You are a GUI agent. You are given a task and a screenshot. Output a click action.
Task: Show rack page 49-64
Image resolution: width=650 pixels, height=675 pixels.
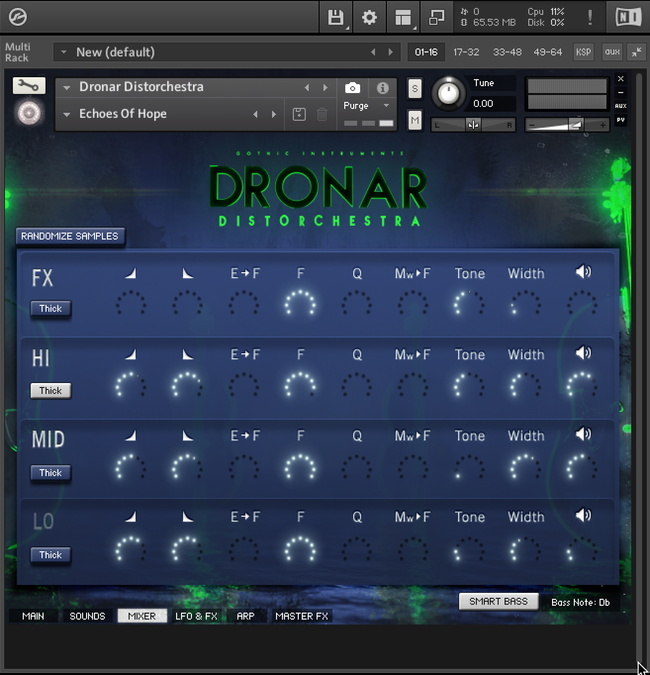(548, 52)
